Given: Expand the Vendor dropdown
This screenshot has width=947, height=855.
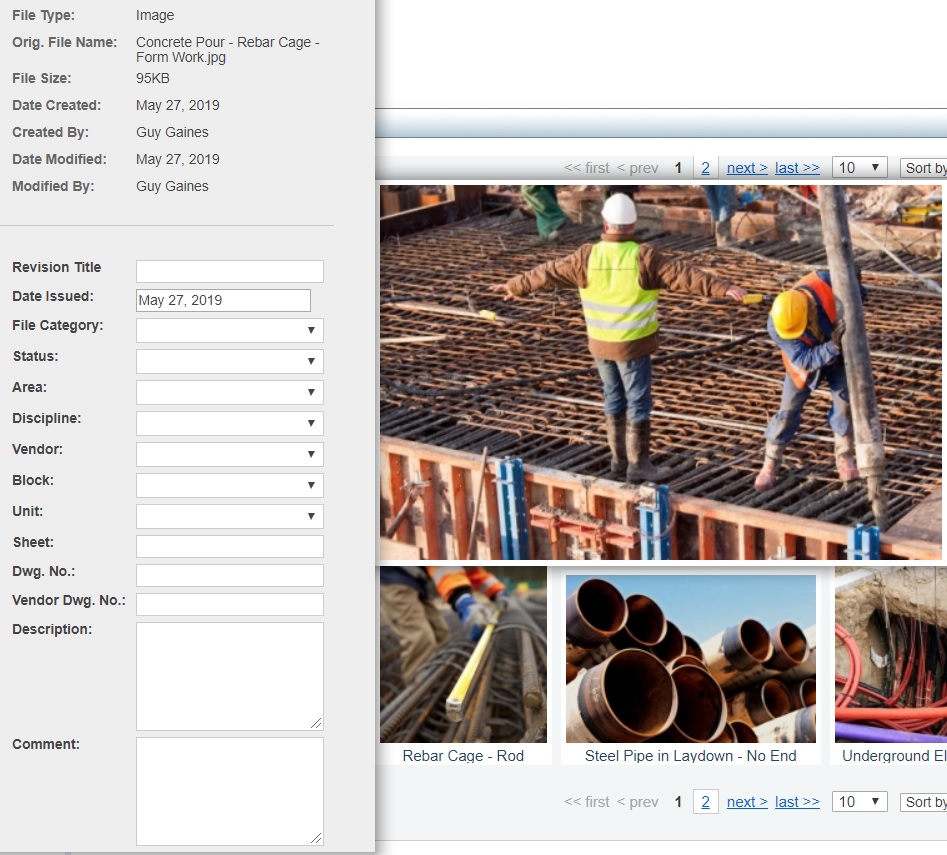Looking at the screenshot, I should 230,454.
